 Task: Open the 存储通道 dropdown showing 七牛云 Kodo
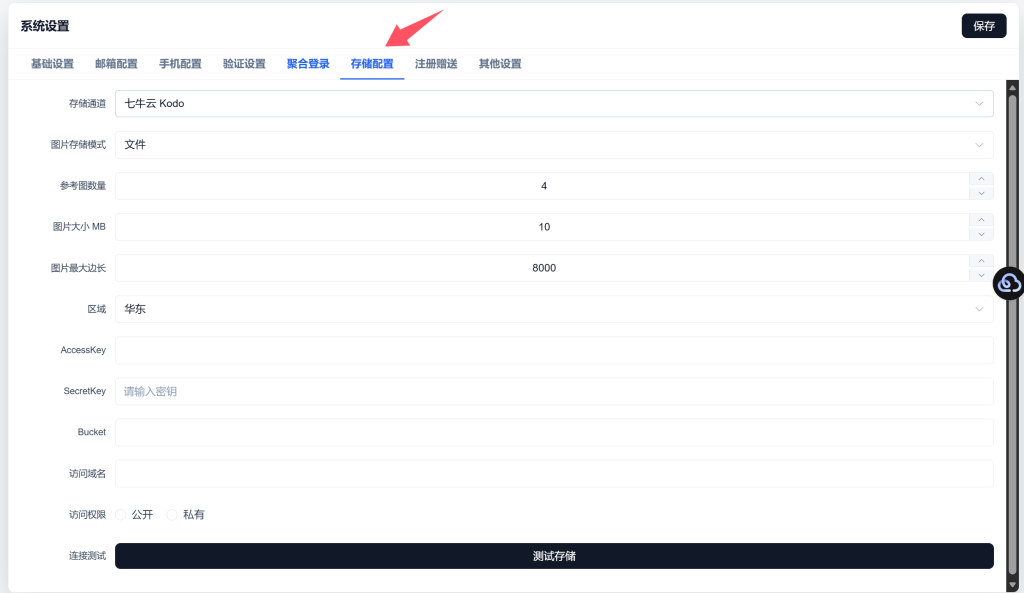click(554, 104)
